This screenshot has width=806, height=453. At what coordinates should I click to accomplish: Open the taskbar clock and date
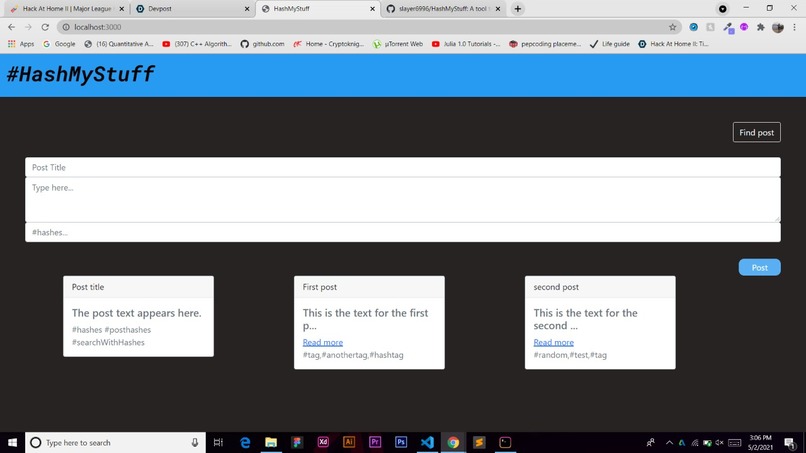(760, 442)
